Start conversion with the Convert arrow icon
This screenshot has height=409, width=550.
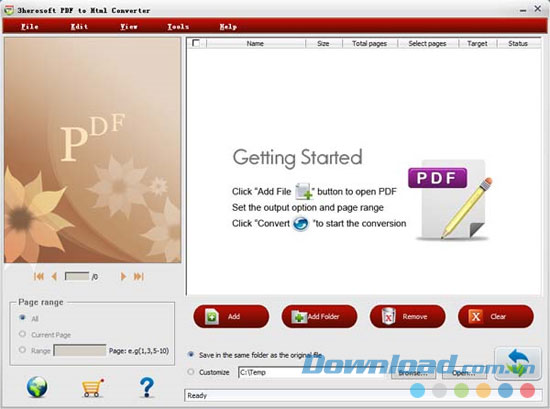point(518,363)
